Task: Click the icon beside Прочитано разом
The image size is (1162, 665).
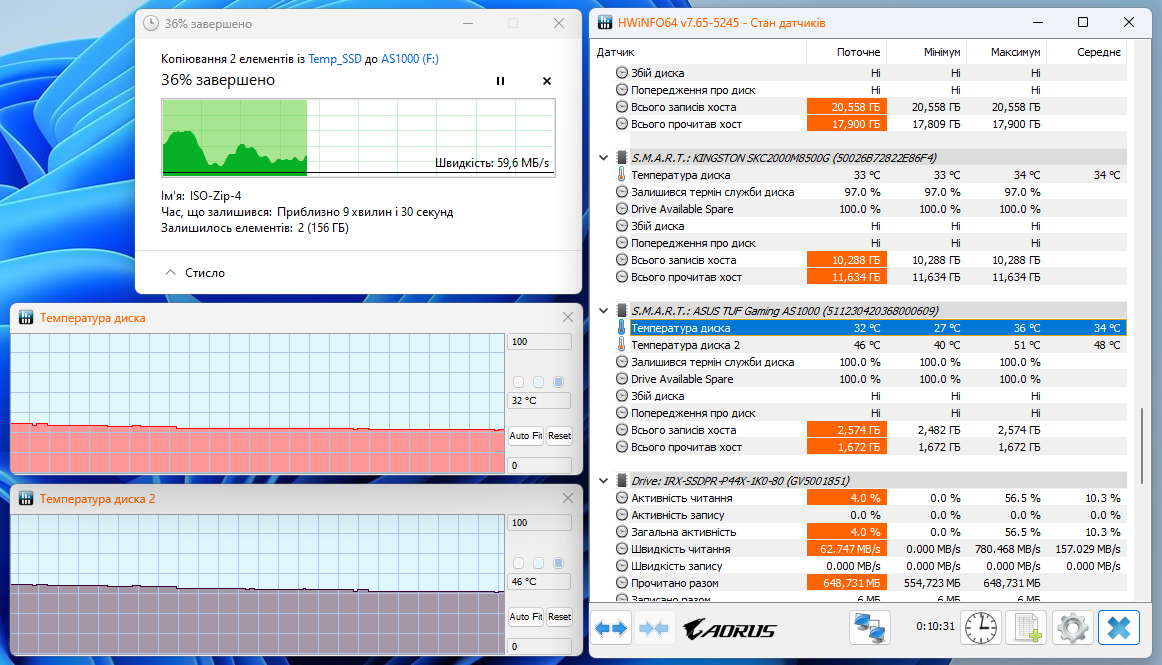Action: pos(622,583)
